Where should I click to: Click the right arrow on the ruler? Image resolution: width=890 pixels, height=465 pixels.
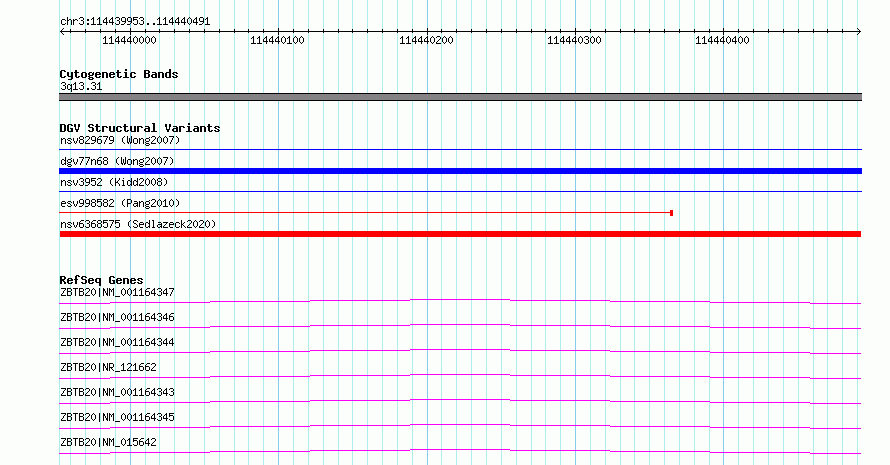[x=858, y=32]
